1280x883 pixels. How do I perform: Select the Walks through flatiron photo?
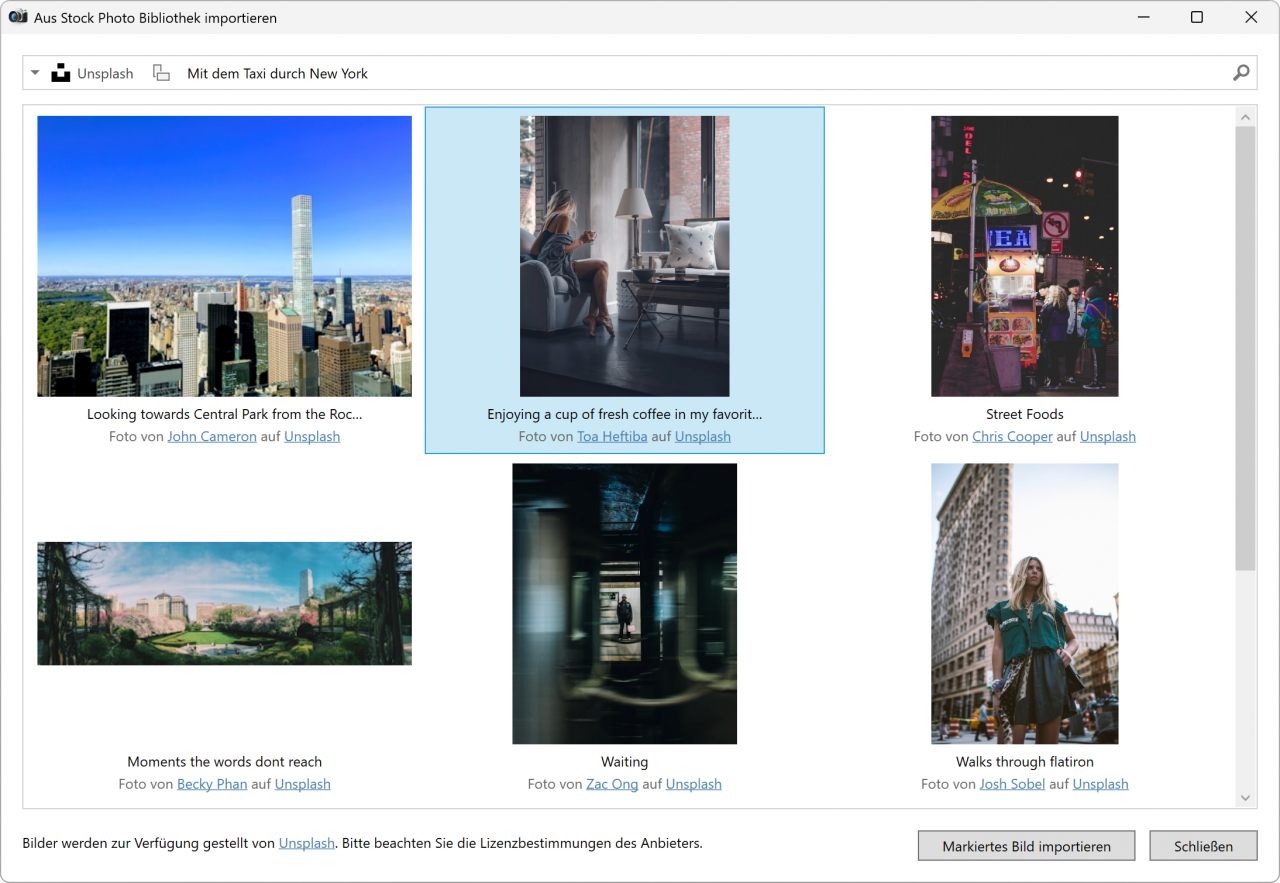pos(1024,603)
